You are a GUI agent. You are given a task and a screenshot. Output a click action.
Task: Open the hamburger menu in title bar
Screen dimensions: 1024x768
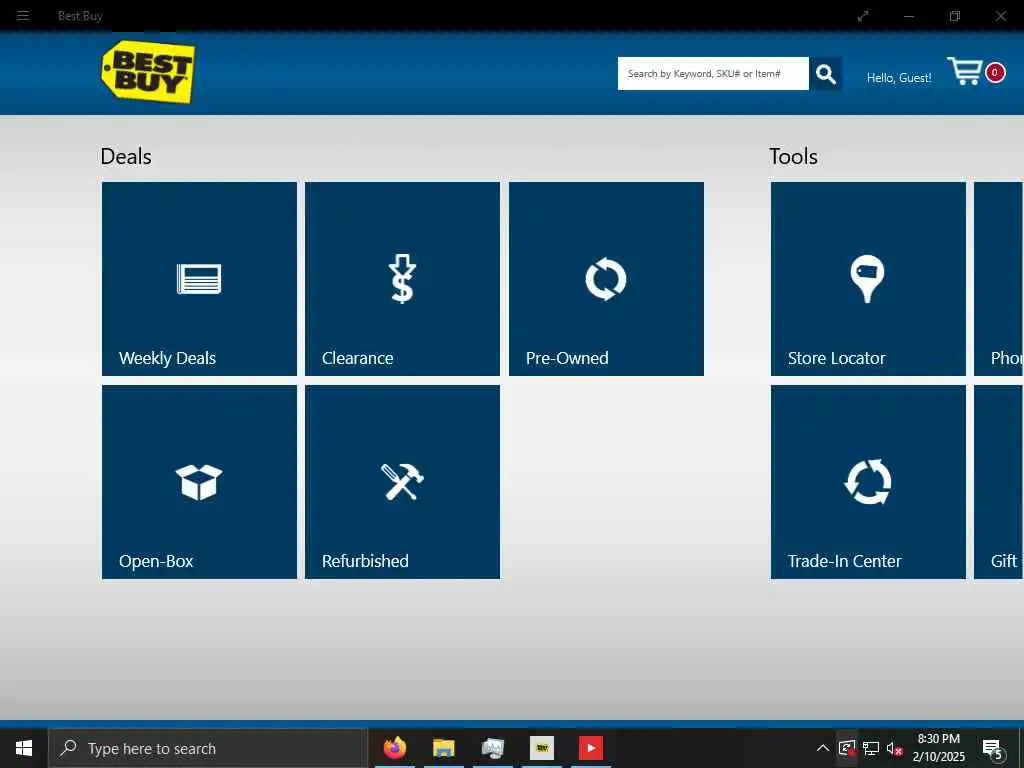coord(23,16)
